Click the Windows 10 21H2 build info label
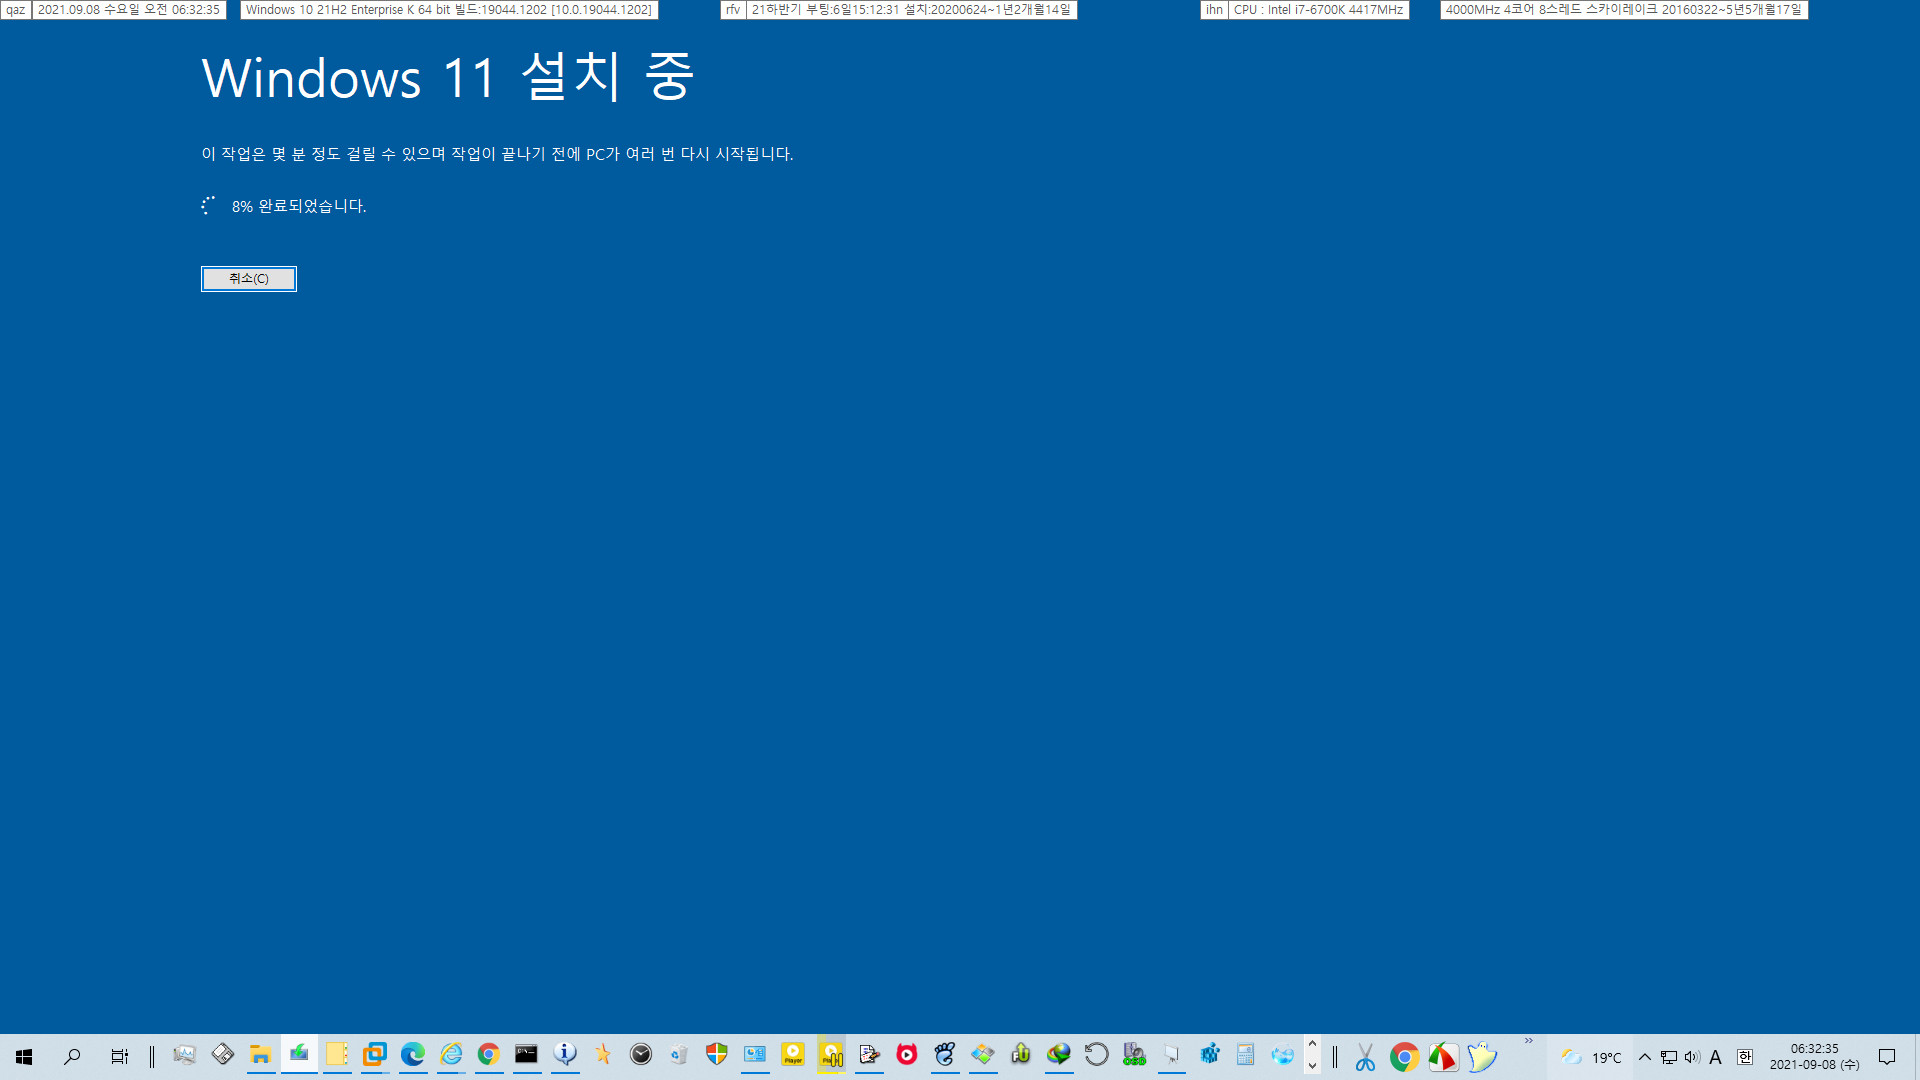The width and height of the screenshot is (1920, 1080). click(x=449, y=10)
